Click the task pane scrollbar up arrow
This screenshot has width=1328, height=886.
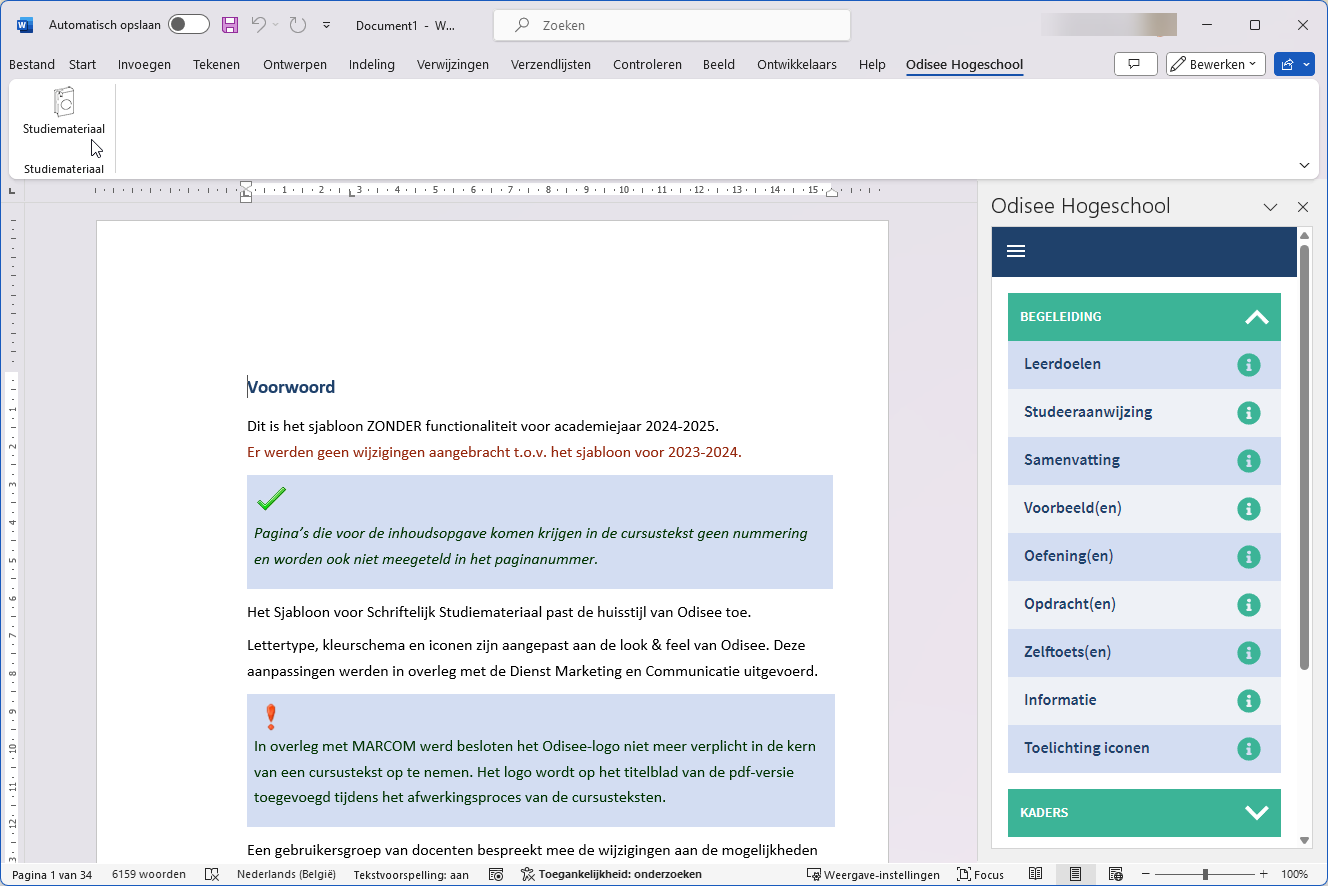pos(1304,235)
